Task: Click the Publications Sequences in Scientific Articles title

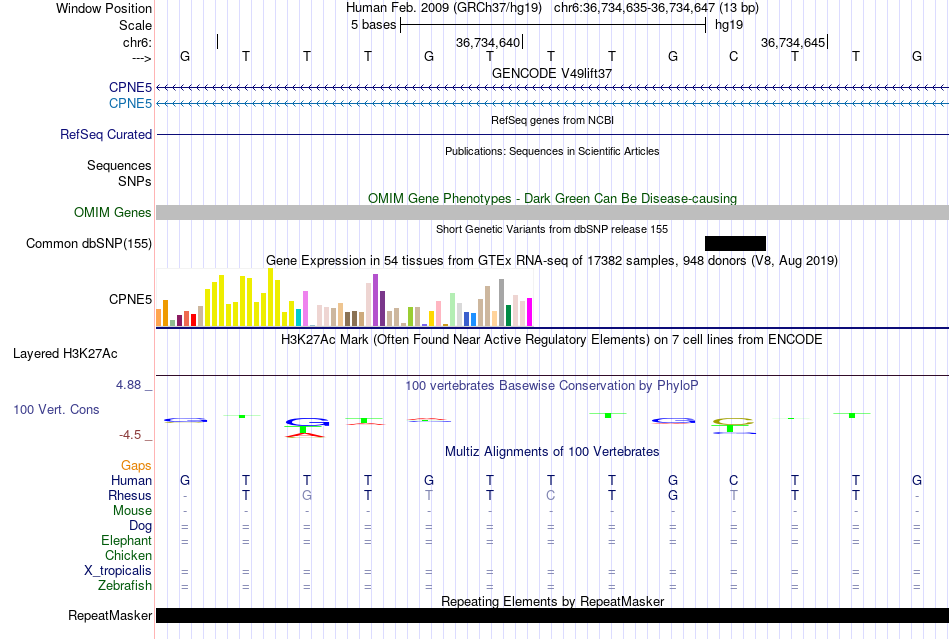Action: coord(552,151)
